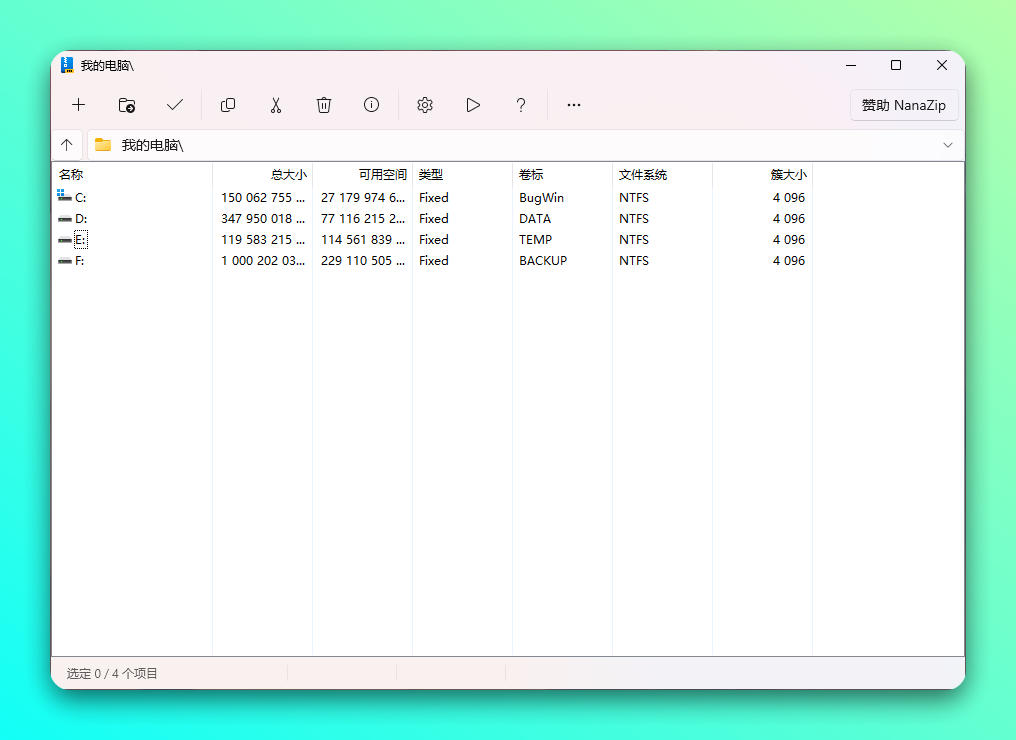The width and height of the screenshot is (1016, 740).
Task: Click the address bar path field
Action: [500, 145]
